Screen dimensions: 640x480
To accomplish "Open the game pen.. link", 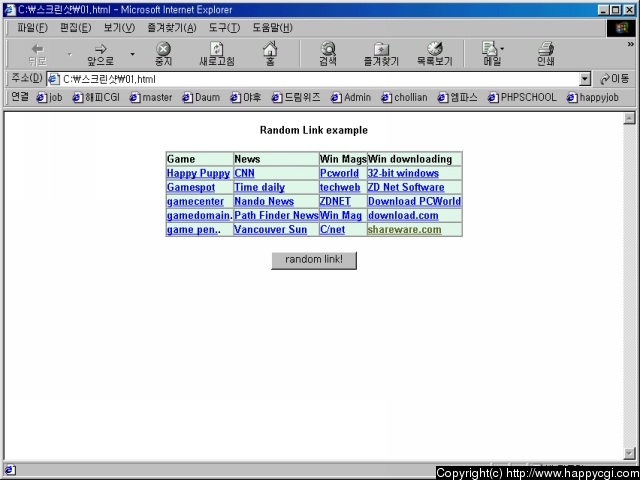I will click(x=194, y=230).
